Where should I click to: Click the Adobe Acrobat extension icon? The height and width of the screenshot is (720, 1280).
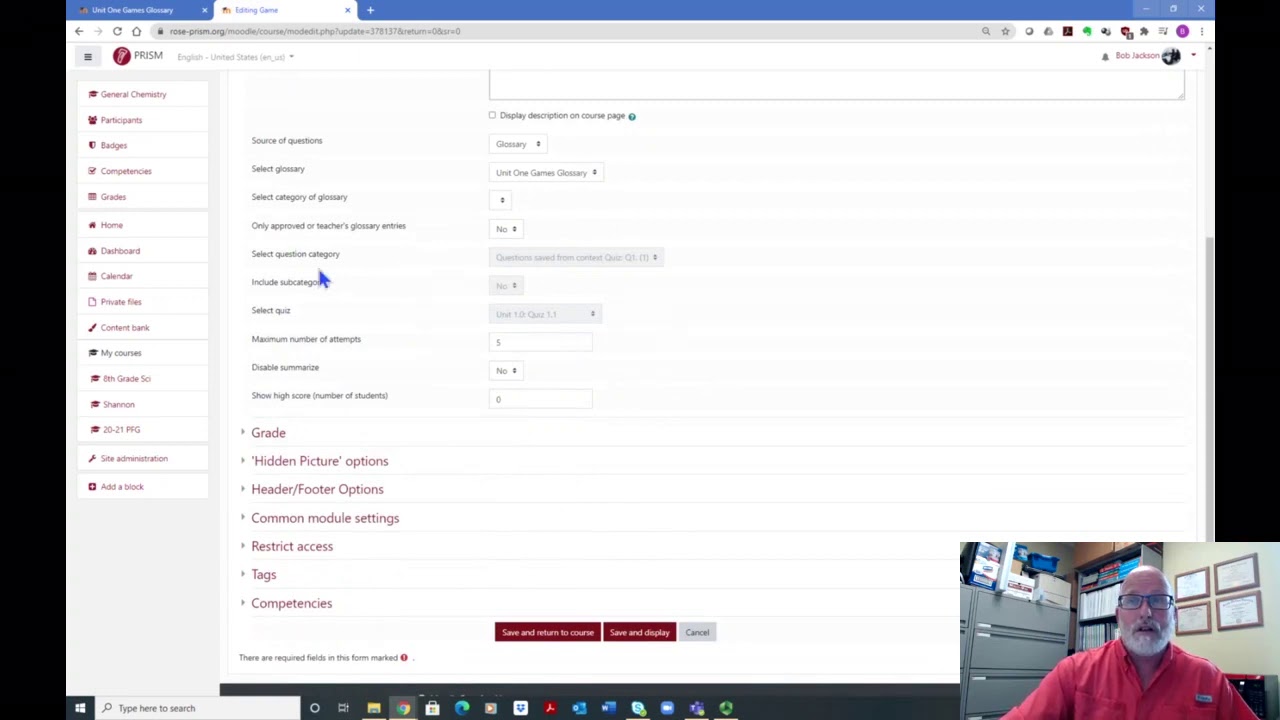click(x=1068, y=31)
